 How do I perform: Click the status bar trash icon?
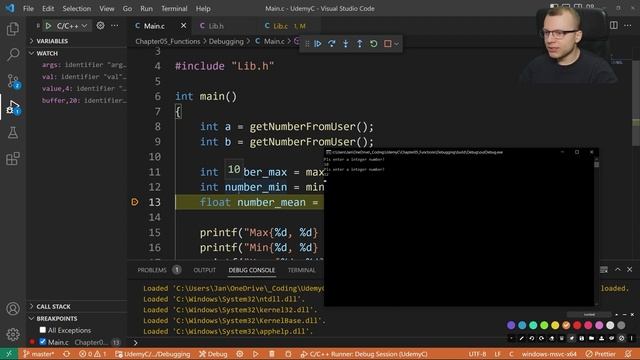pos(271,354)
